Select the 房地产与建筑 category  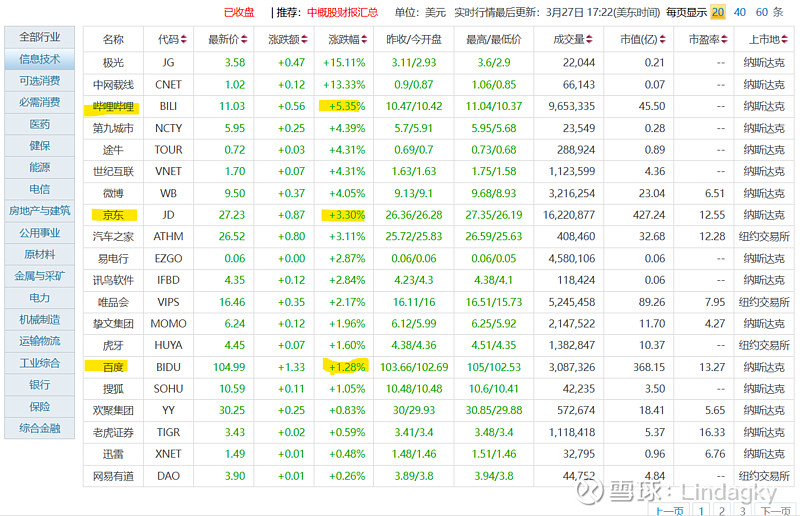point(40,211)
